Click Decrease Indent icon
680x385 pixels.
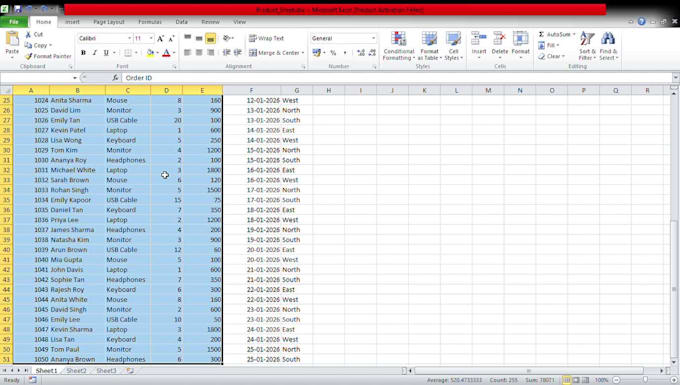coord(226,52)
